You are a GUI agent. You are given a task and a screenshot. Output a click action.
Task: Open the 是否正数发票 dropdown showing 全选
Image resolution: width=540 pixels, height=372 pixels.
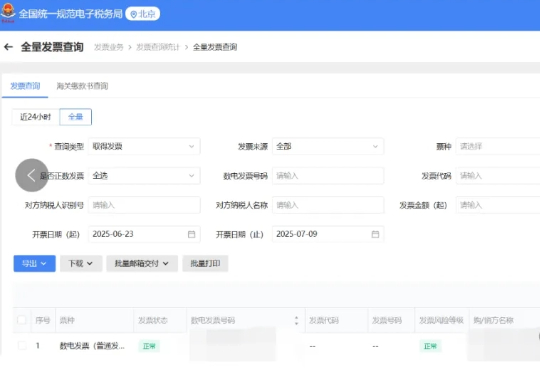pos(144,176)
